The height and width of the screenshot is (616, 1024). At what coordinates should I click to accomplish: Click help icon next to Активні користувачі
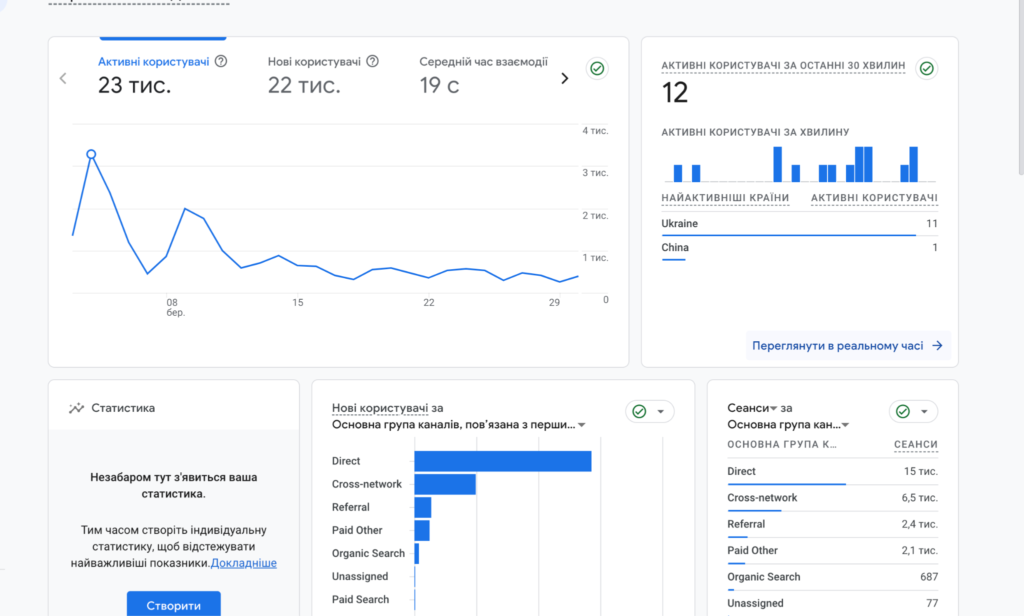[221, 61]
